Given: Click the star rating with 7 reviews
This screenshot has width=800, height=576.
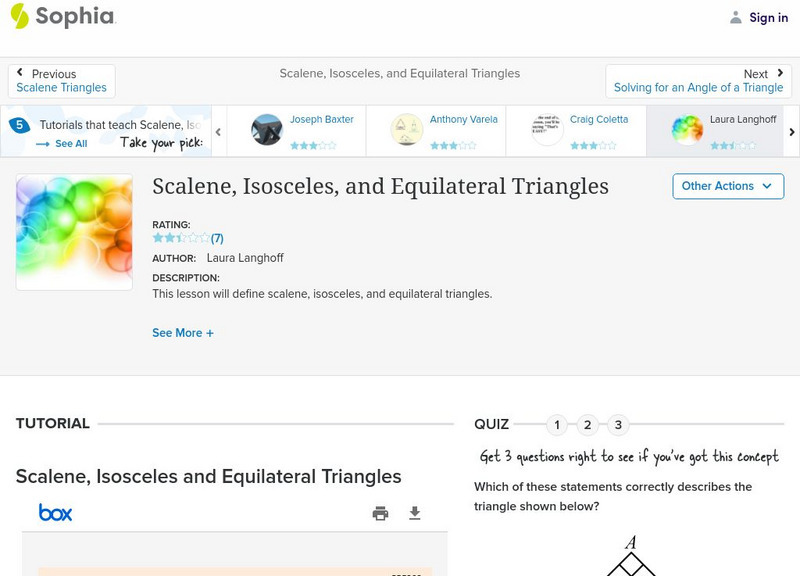Looking at the screenshot, I should tap(187, 238).
